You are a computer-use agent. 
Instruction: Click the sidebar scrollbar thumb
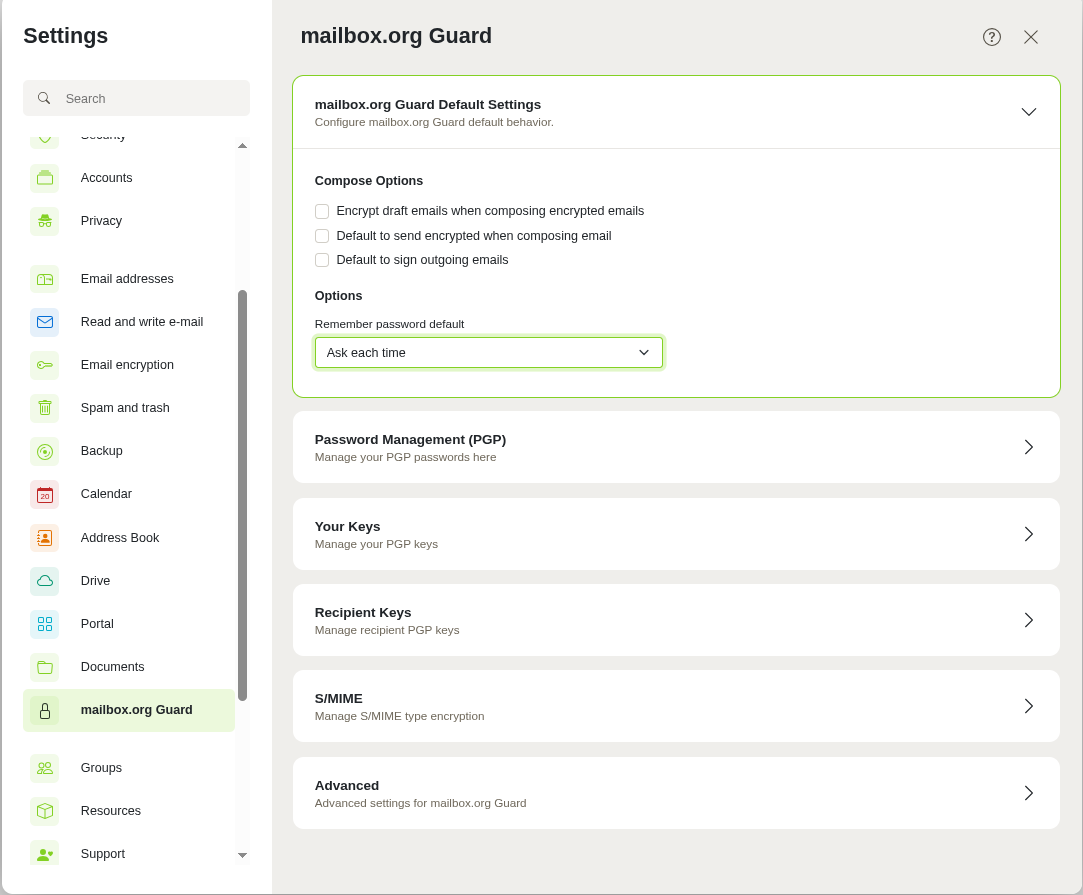[242, 495]
